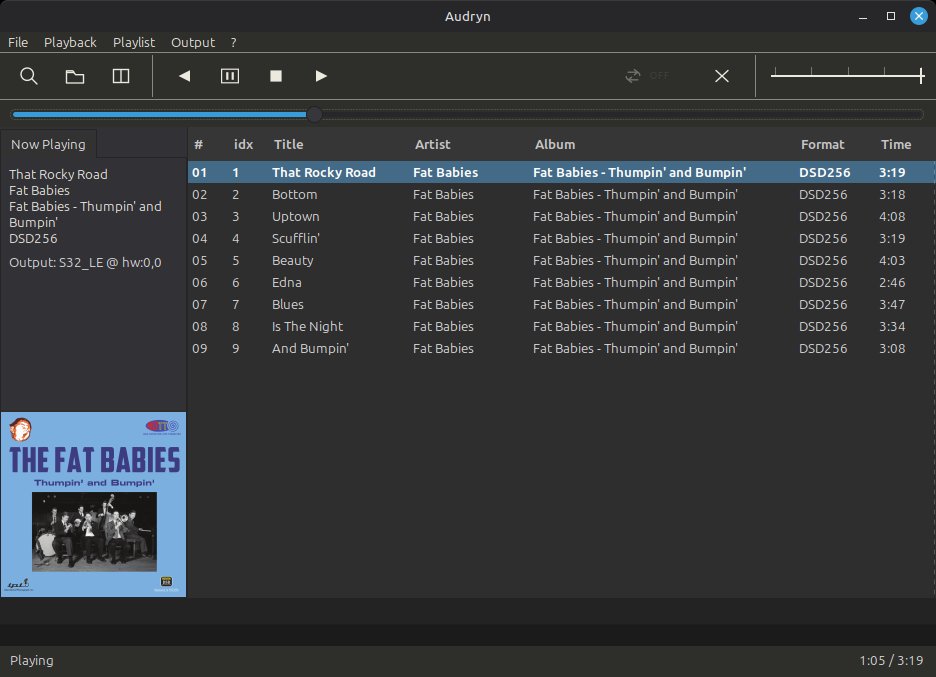Select the track 'Scufflin''
The width and height of the screenshot is (936, 677).
pyautogui.click(x=561, y=238)
